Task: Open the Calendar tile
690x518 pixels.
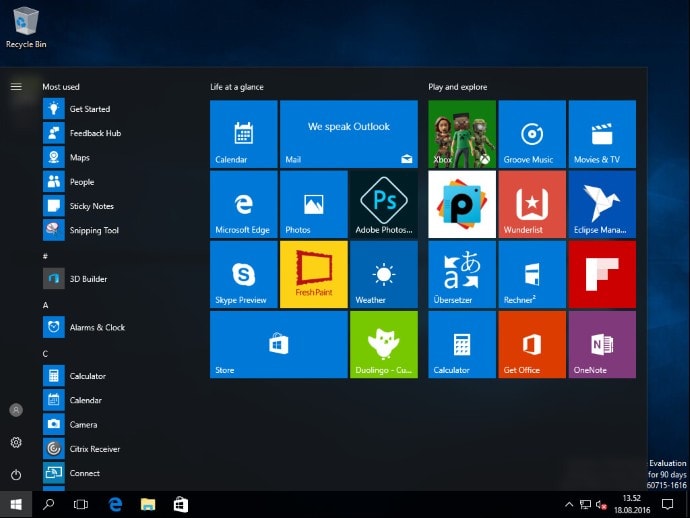Action: [x=244, y=134]
